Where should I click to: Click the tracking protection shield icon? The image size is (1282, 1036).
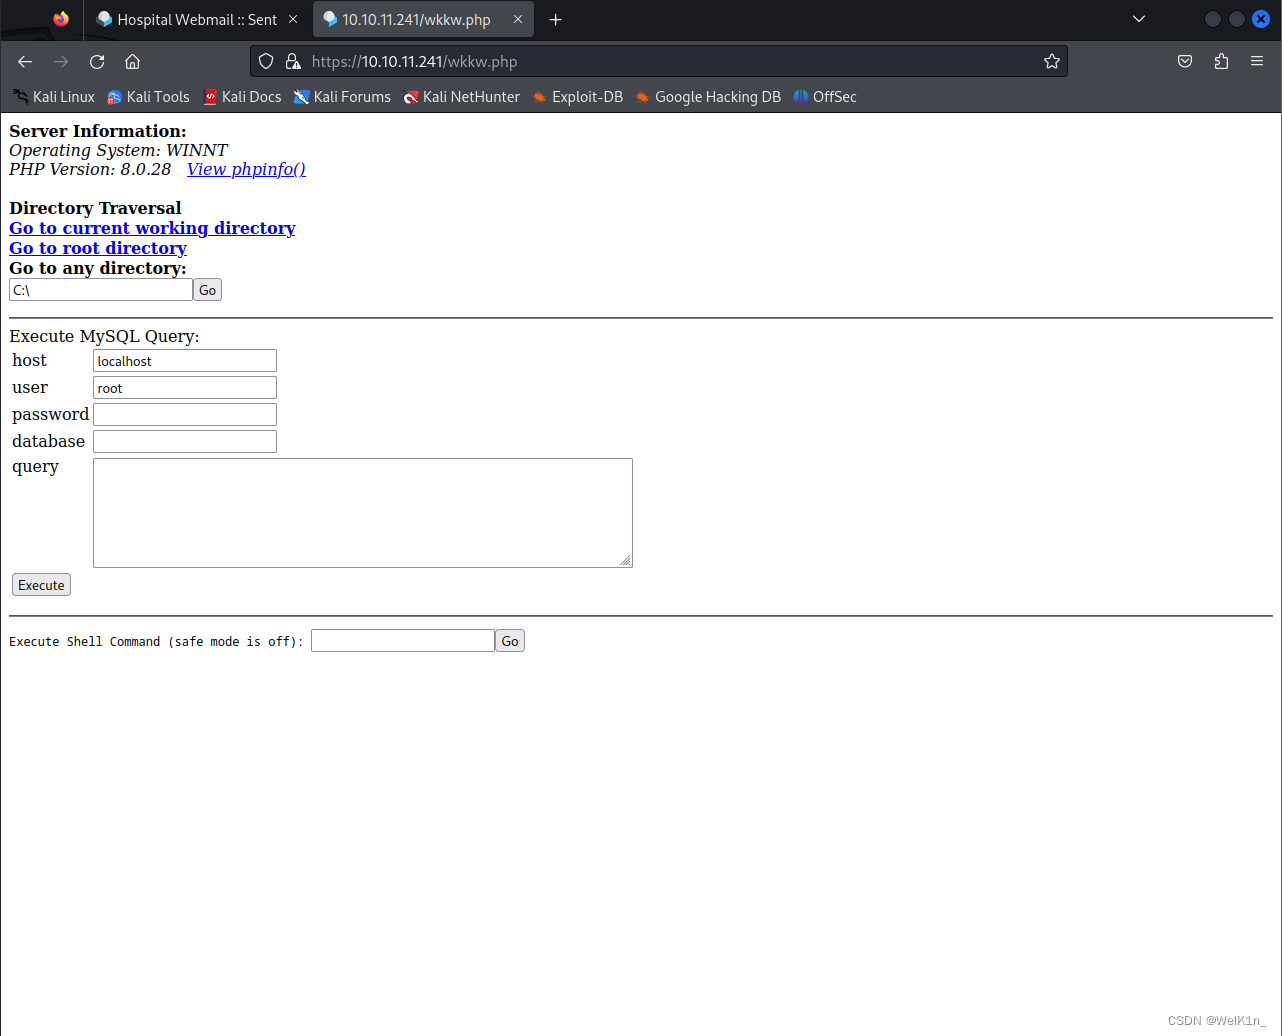[266, 62]
